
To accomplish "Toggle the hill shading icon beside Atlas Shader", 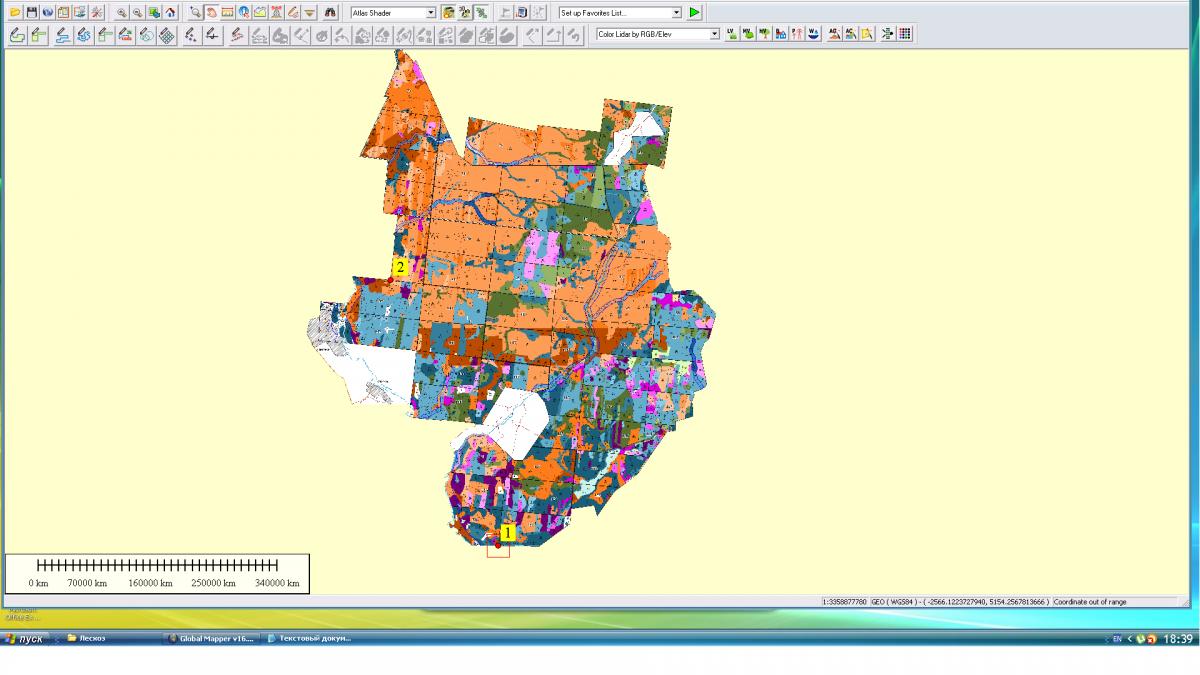I will [x=448, y=13].
